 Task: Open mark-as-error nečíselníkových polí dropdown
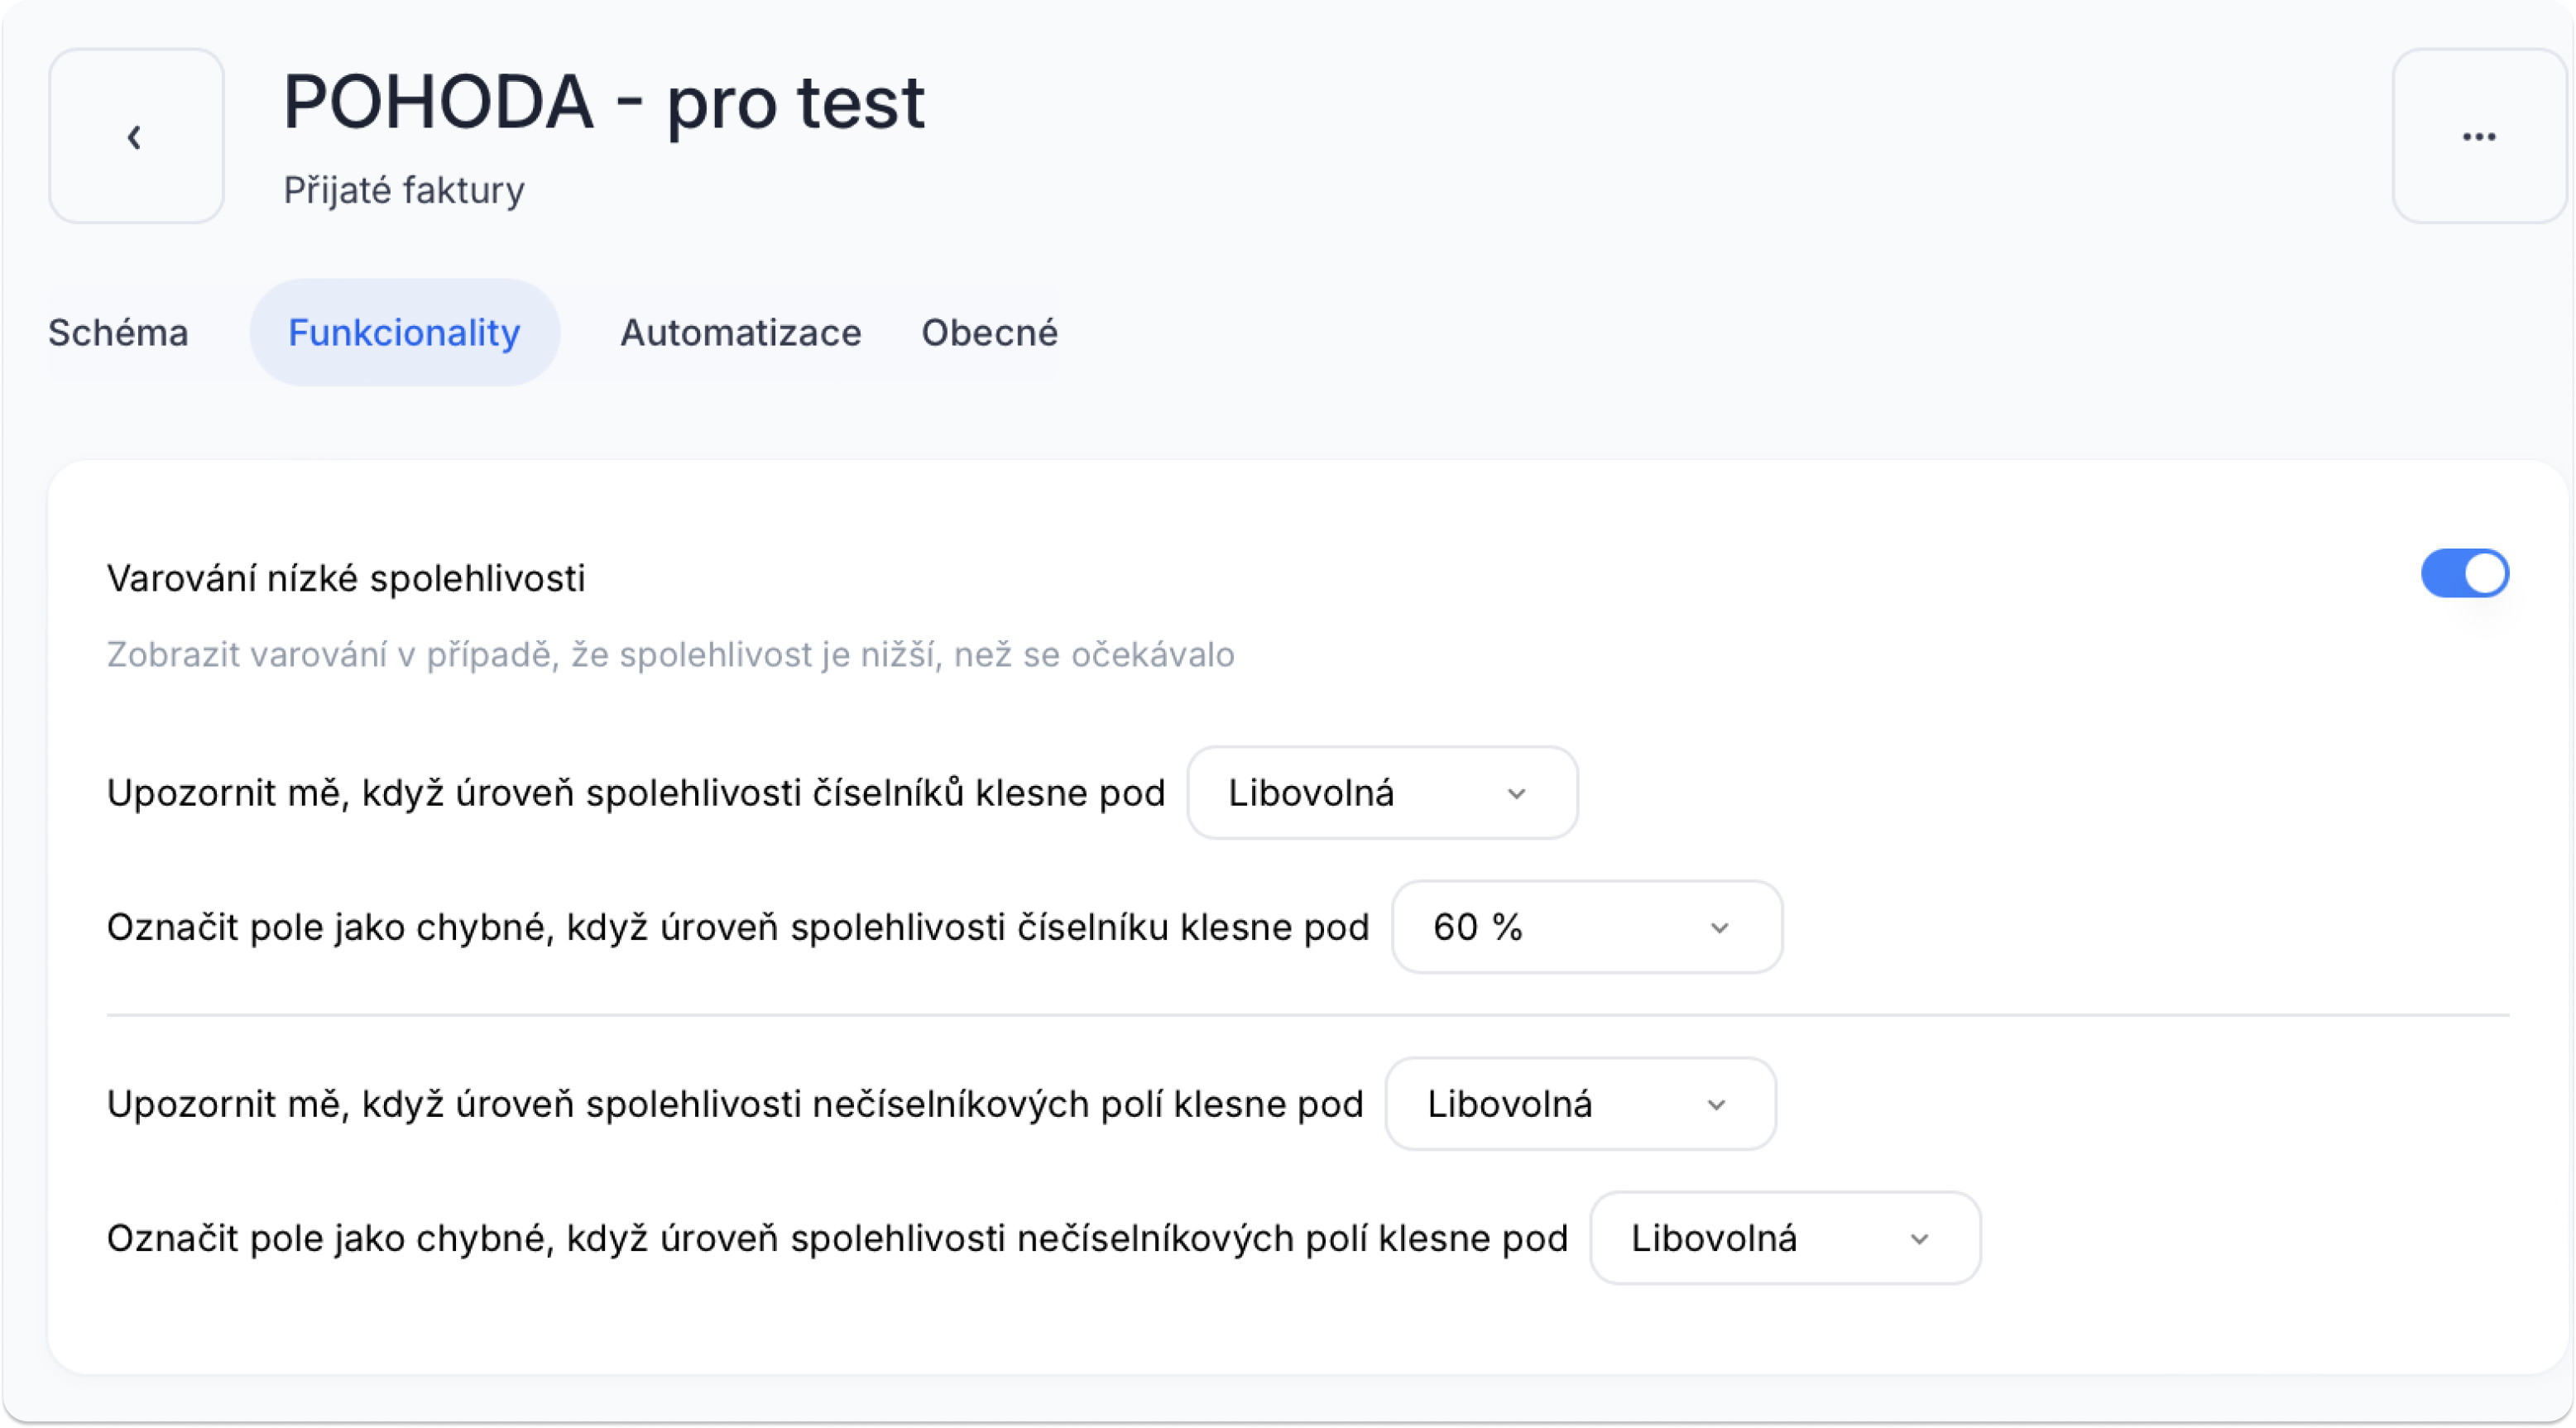point(1785,1238)
